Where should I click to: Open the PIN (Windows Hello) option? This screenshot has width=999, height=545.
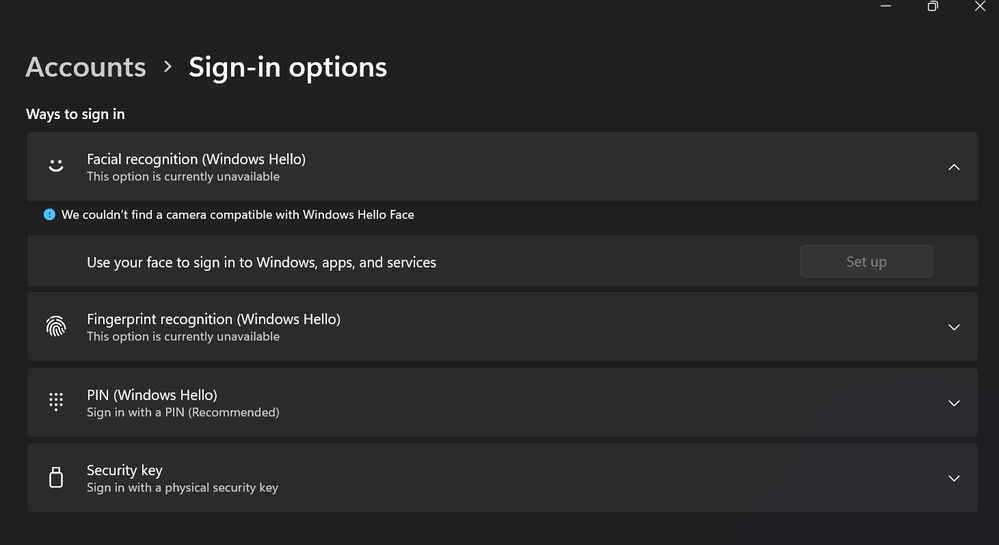click(x=152, y=395)
